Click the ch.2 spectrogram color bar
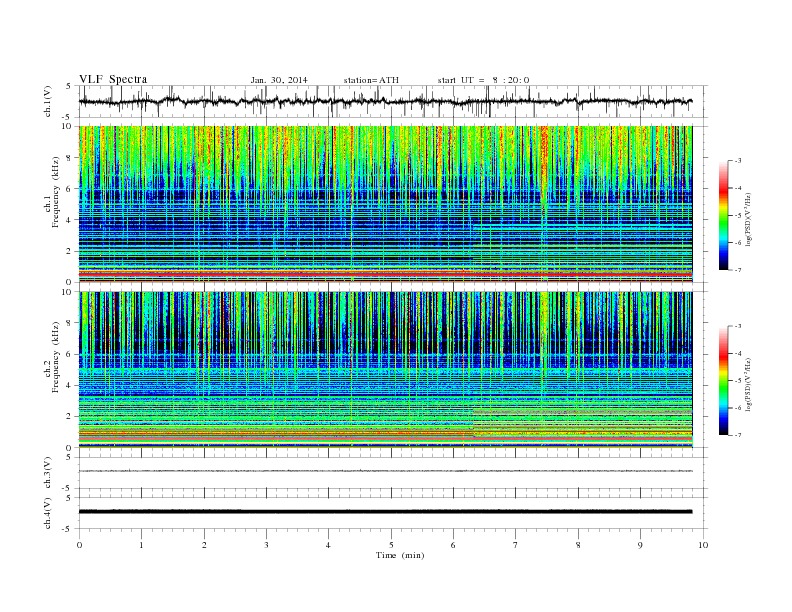This screenshot has width=792, height=612. (723, 381)
